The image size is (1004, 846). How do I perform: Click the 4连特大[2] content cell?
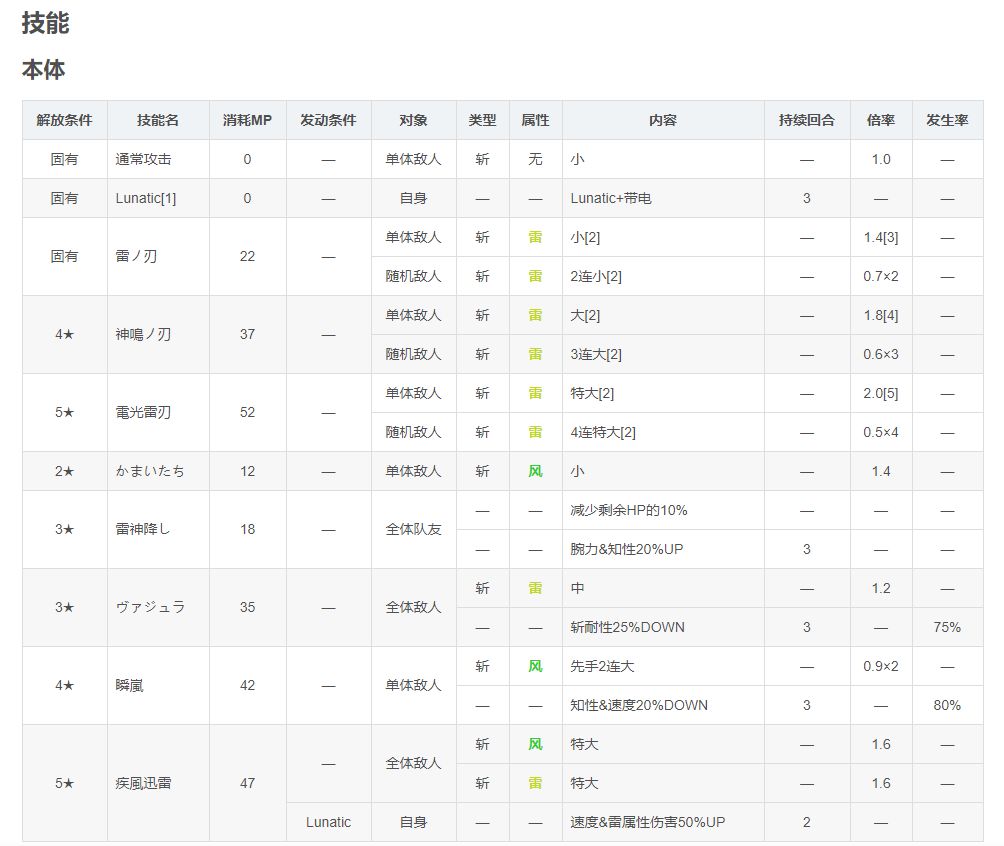[663, 433]
